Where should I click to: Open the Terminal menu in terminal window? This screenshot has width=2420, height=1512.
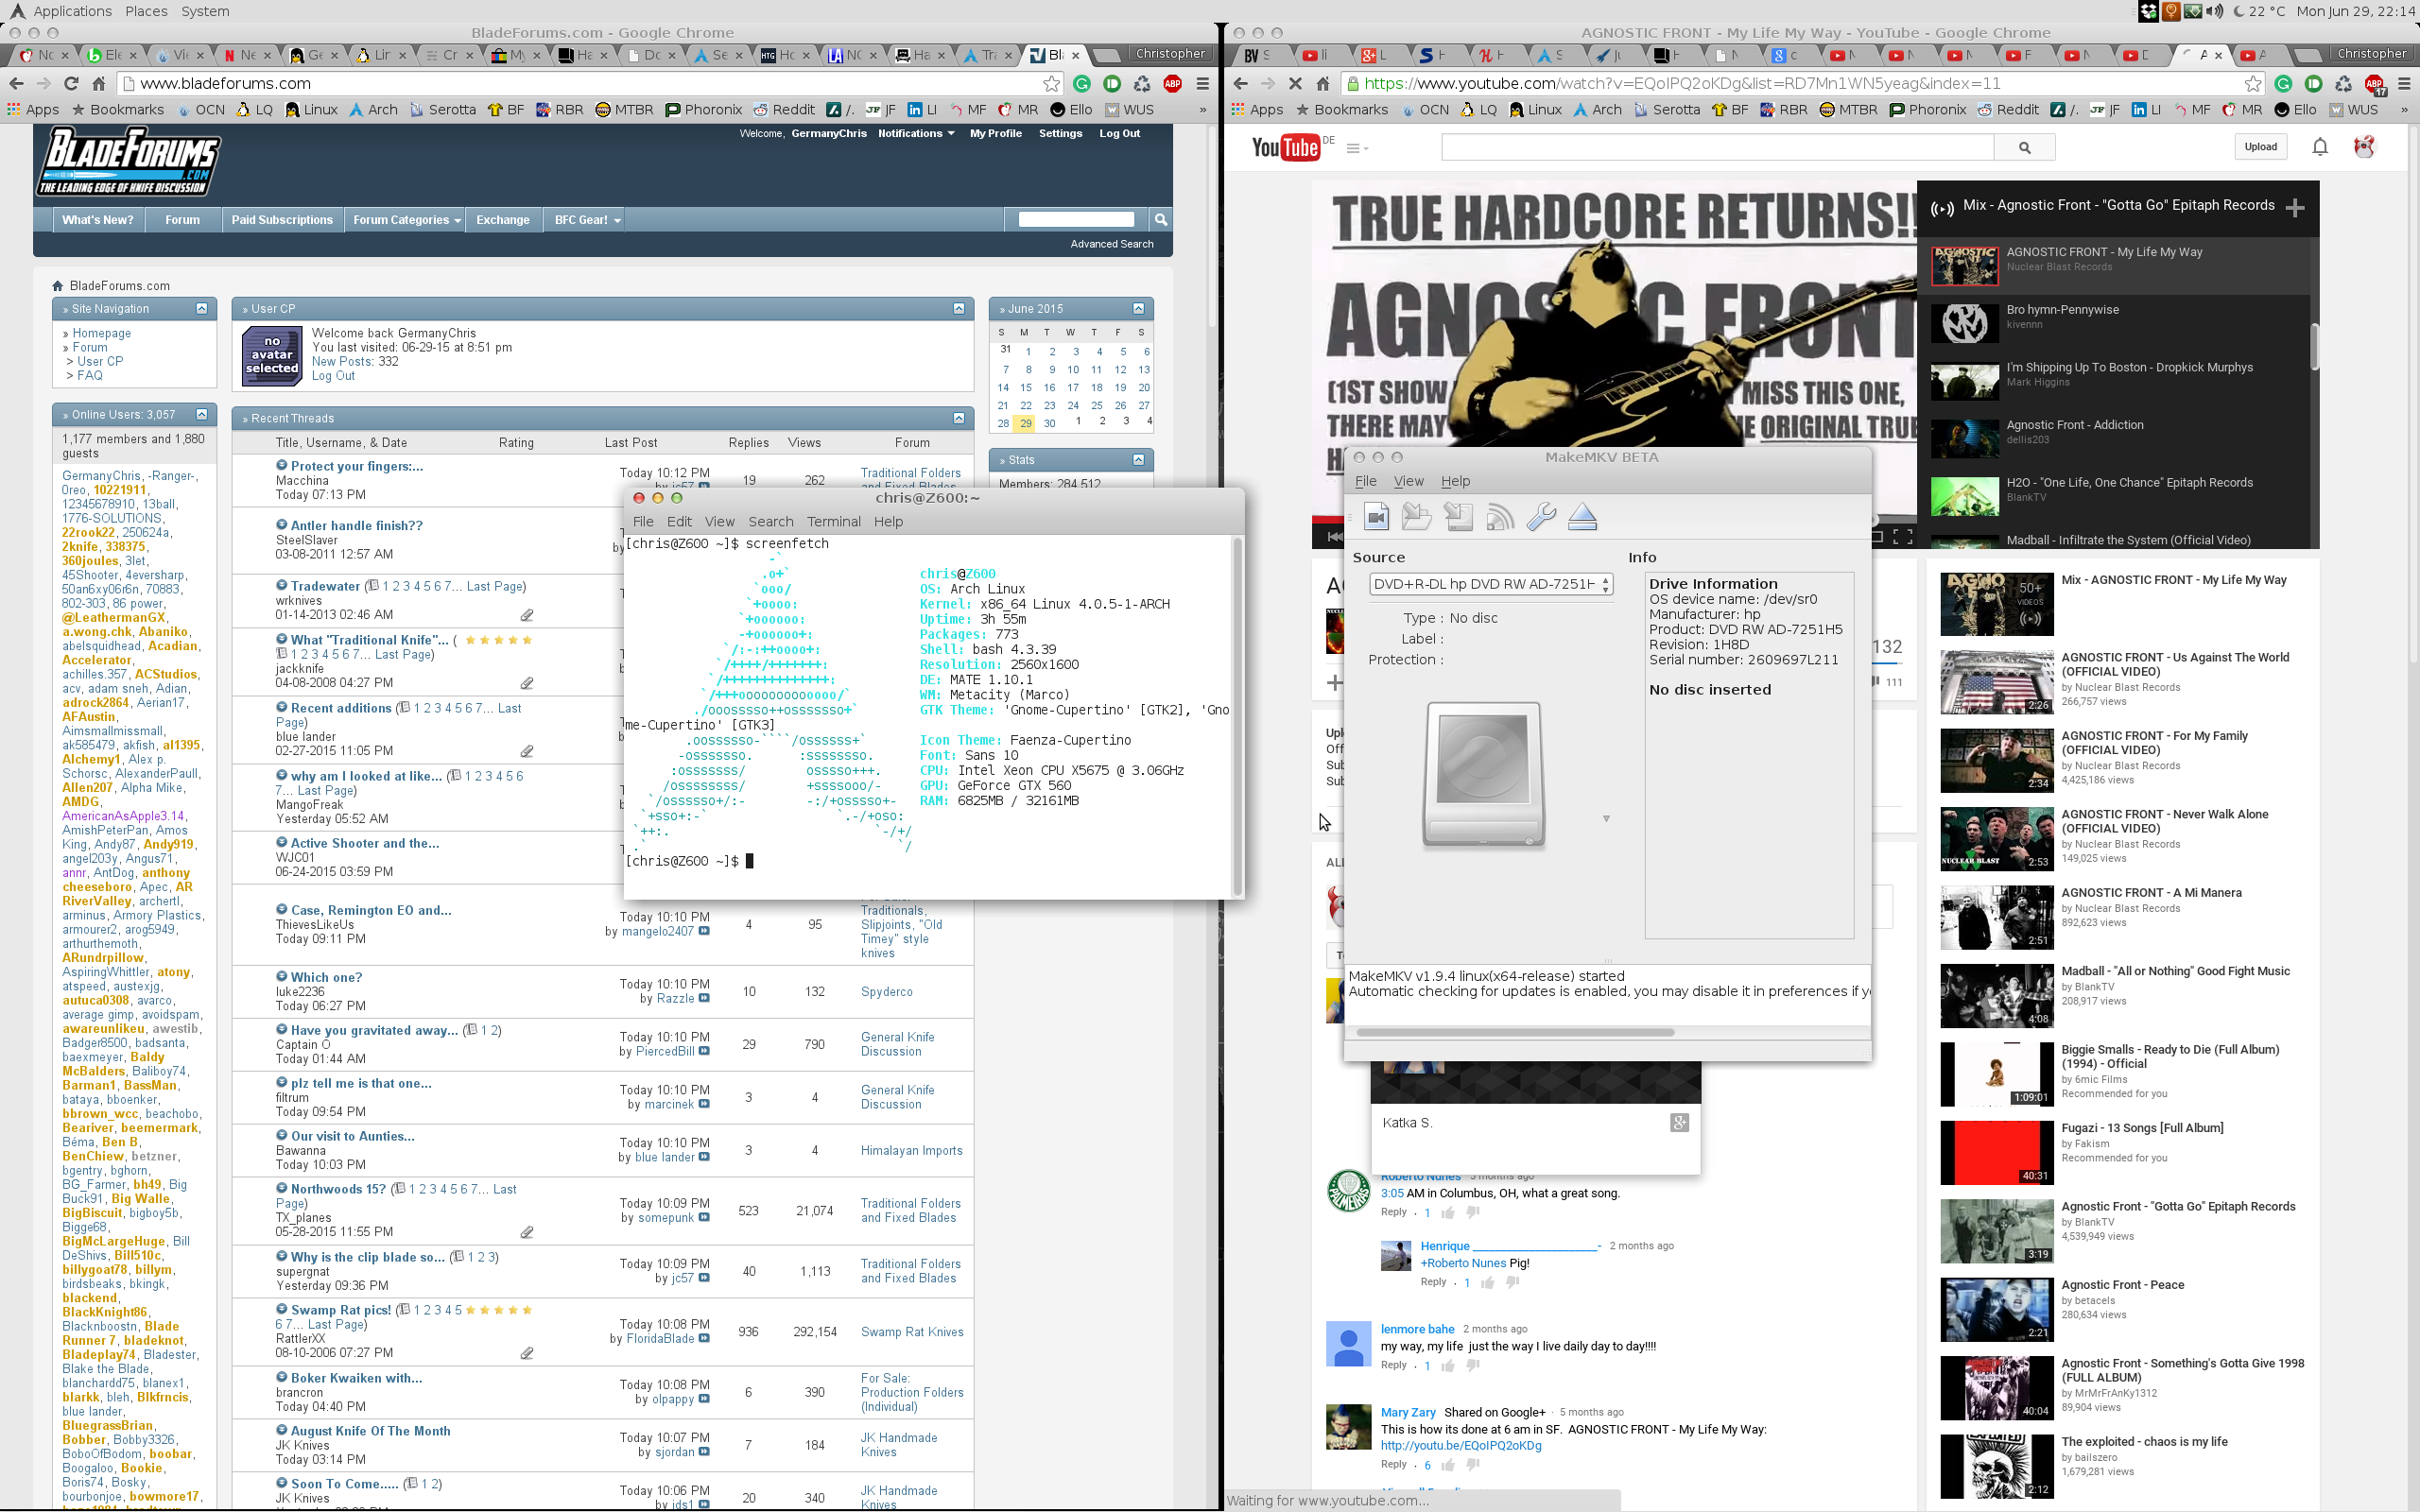[833, 521]
